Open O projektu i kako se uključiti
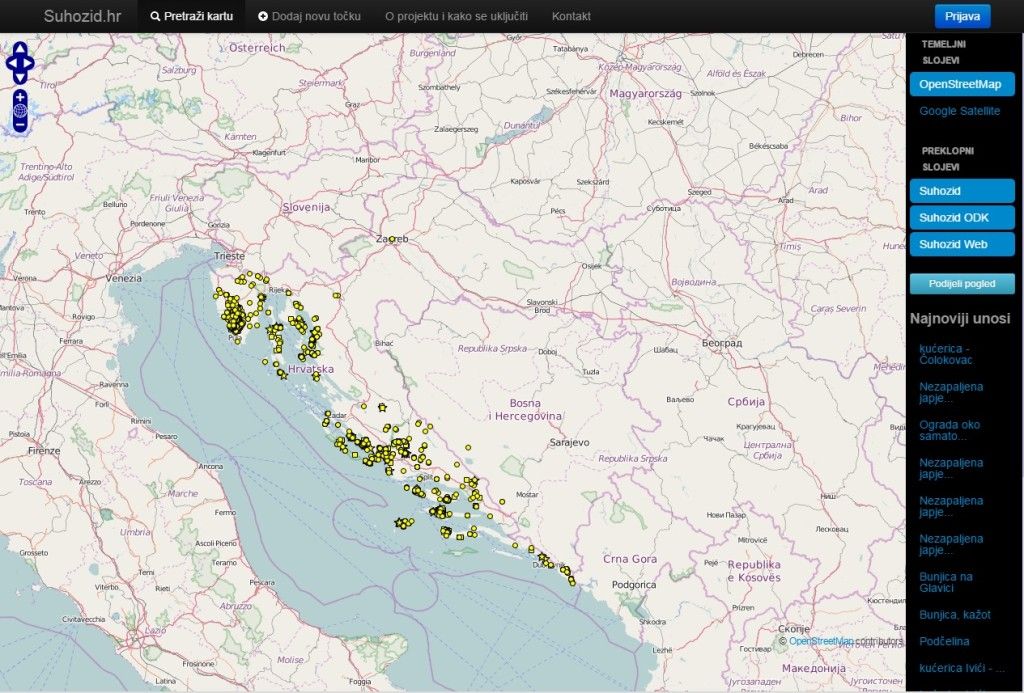 (456, 16)
